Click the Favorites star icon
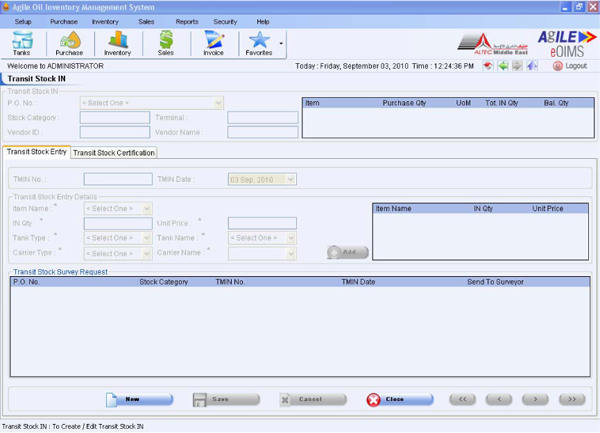The image size is (600, 433). [259, 43]
